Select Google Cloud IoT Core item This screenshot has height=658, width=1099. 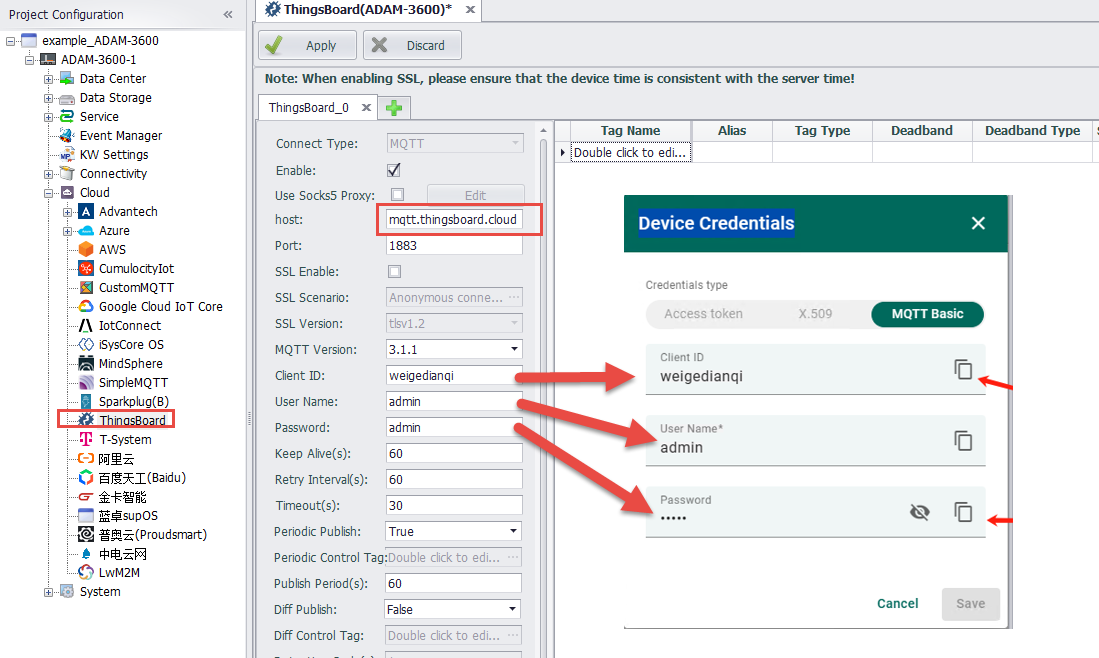pyautogui.click(x=160, y=306)
